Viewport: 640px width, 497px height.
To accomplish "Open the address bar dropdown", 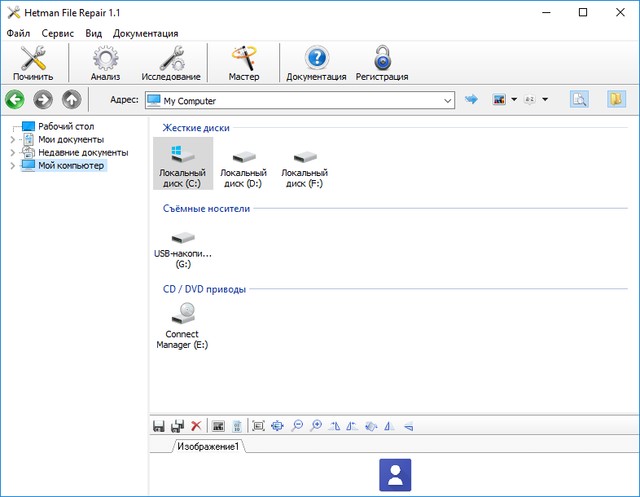I will click(x=448, y=100).
